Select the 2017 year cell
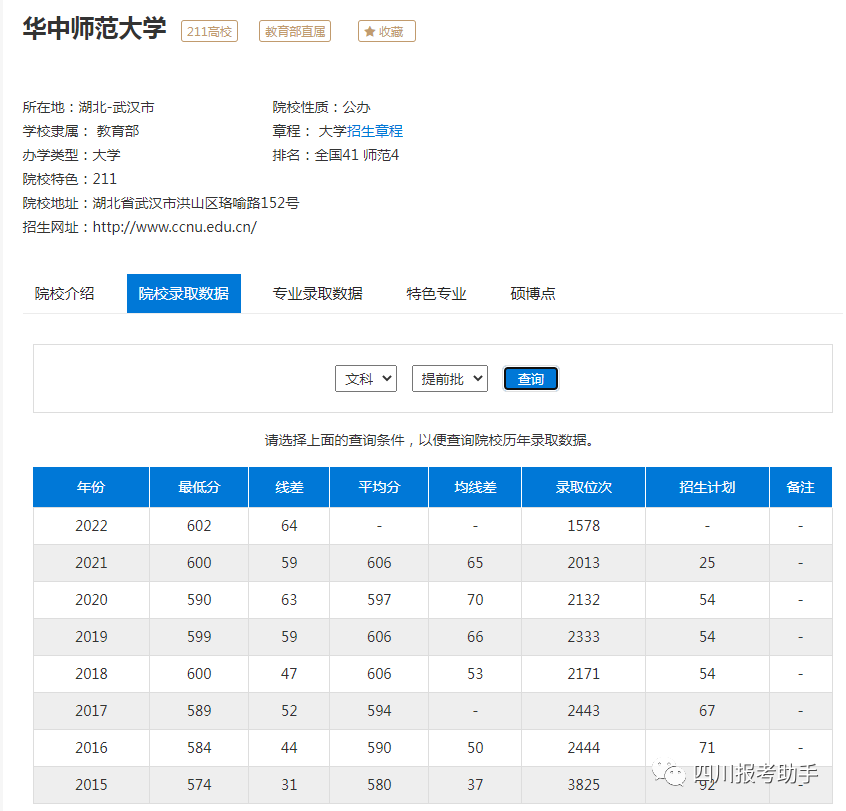Screen dimensions: 846x811 (91, 711)
